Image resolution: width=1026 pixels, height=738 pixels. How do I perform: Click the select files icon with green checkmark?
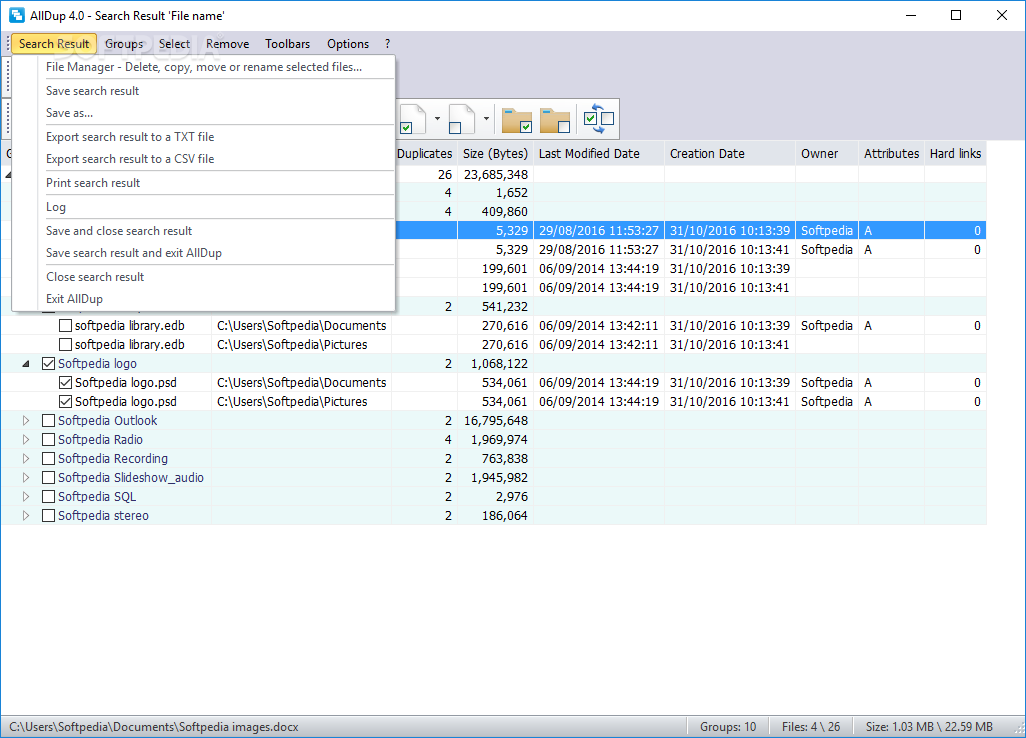click(x=413, y=119)
